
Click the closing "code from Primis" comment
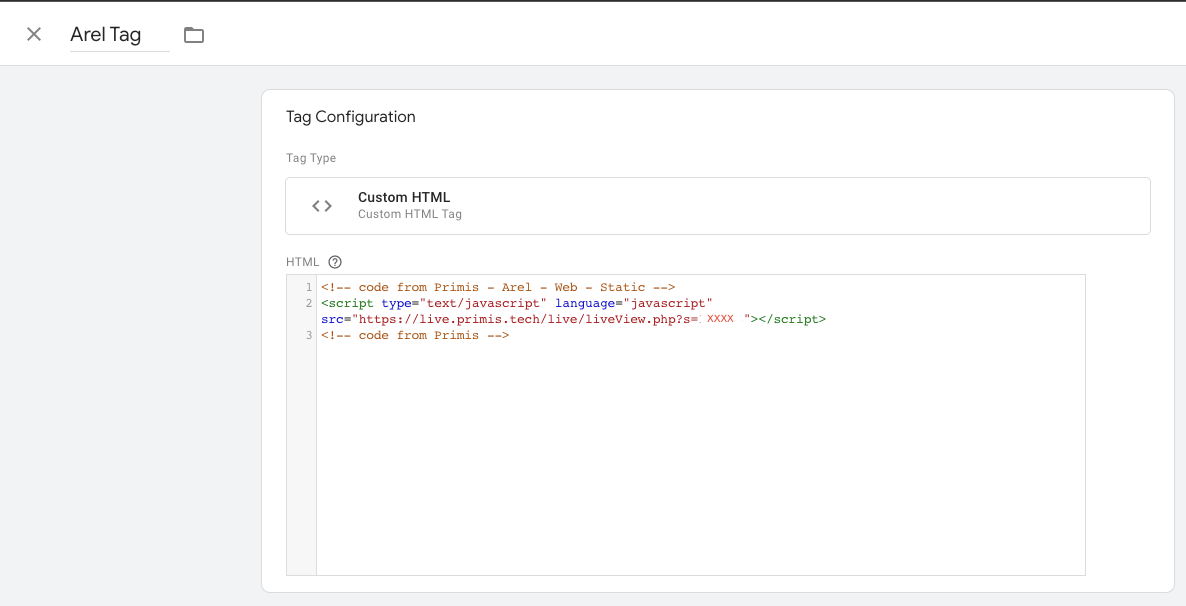414,335
